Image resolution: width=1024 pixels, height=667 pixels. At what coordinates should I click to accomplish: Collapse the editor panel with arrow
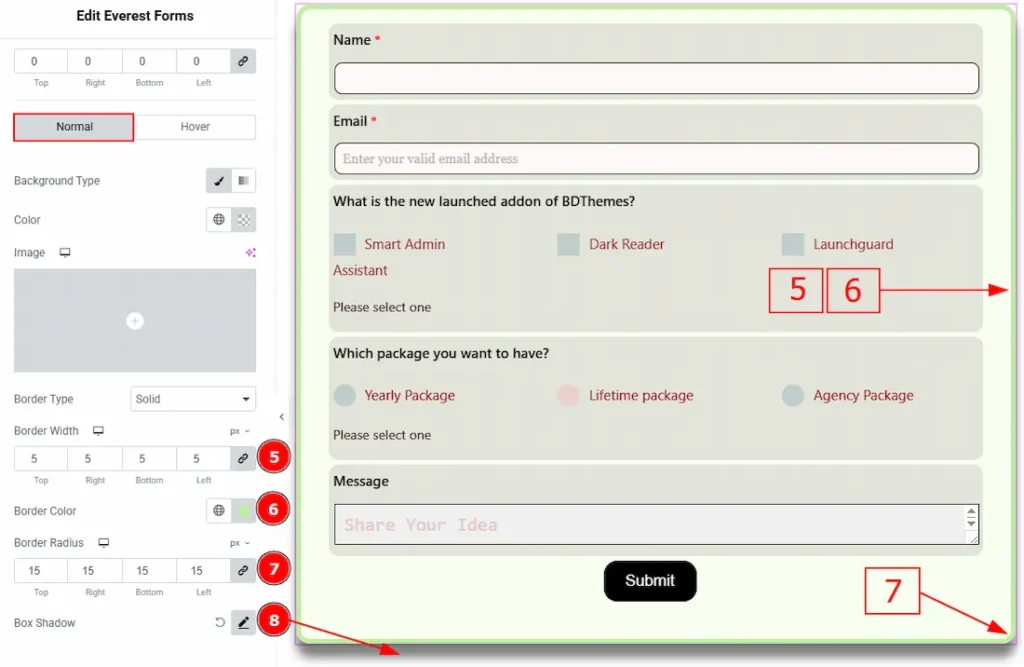tap(281, 417)
